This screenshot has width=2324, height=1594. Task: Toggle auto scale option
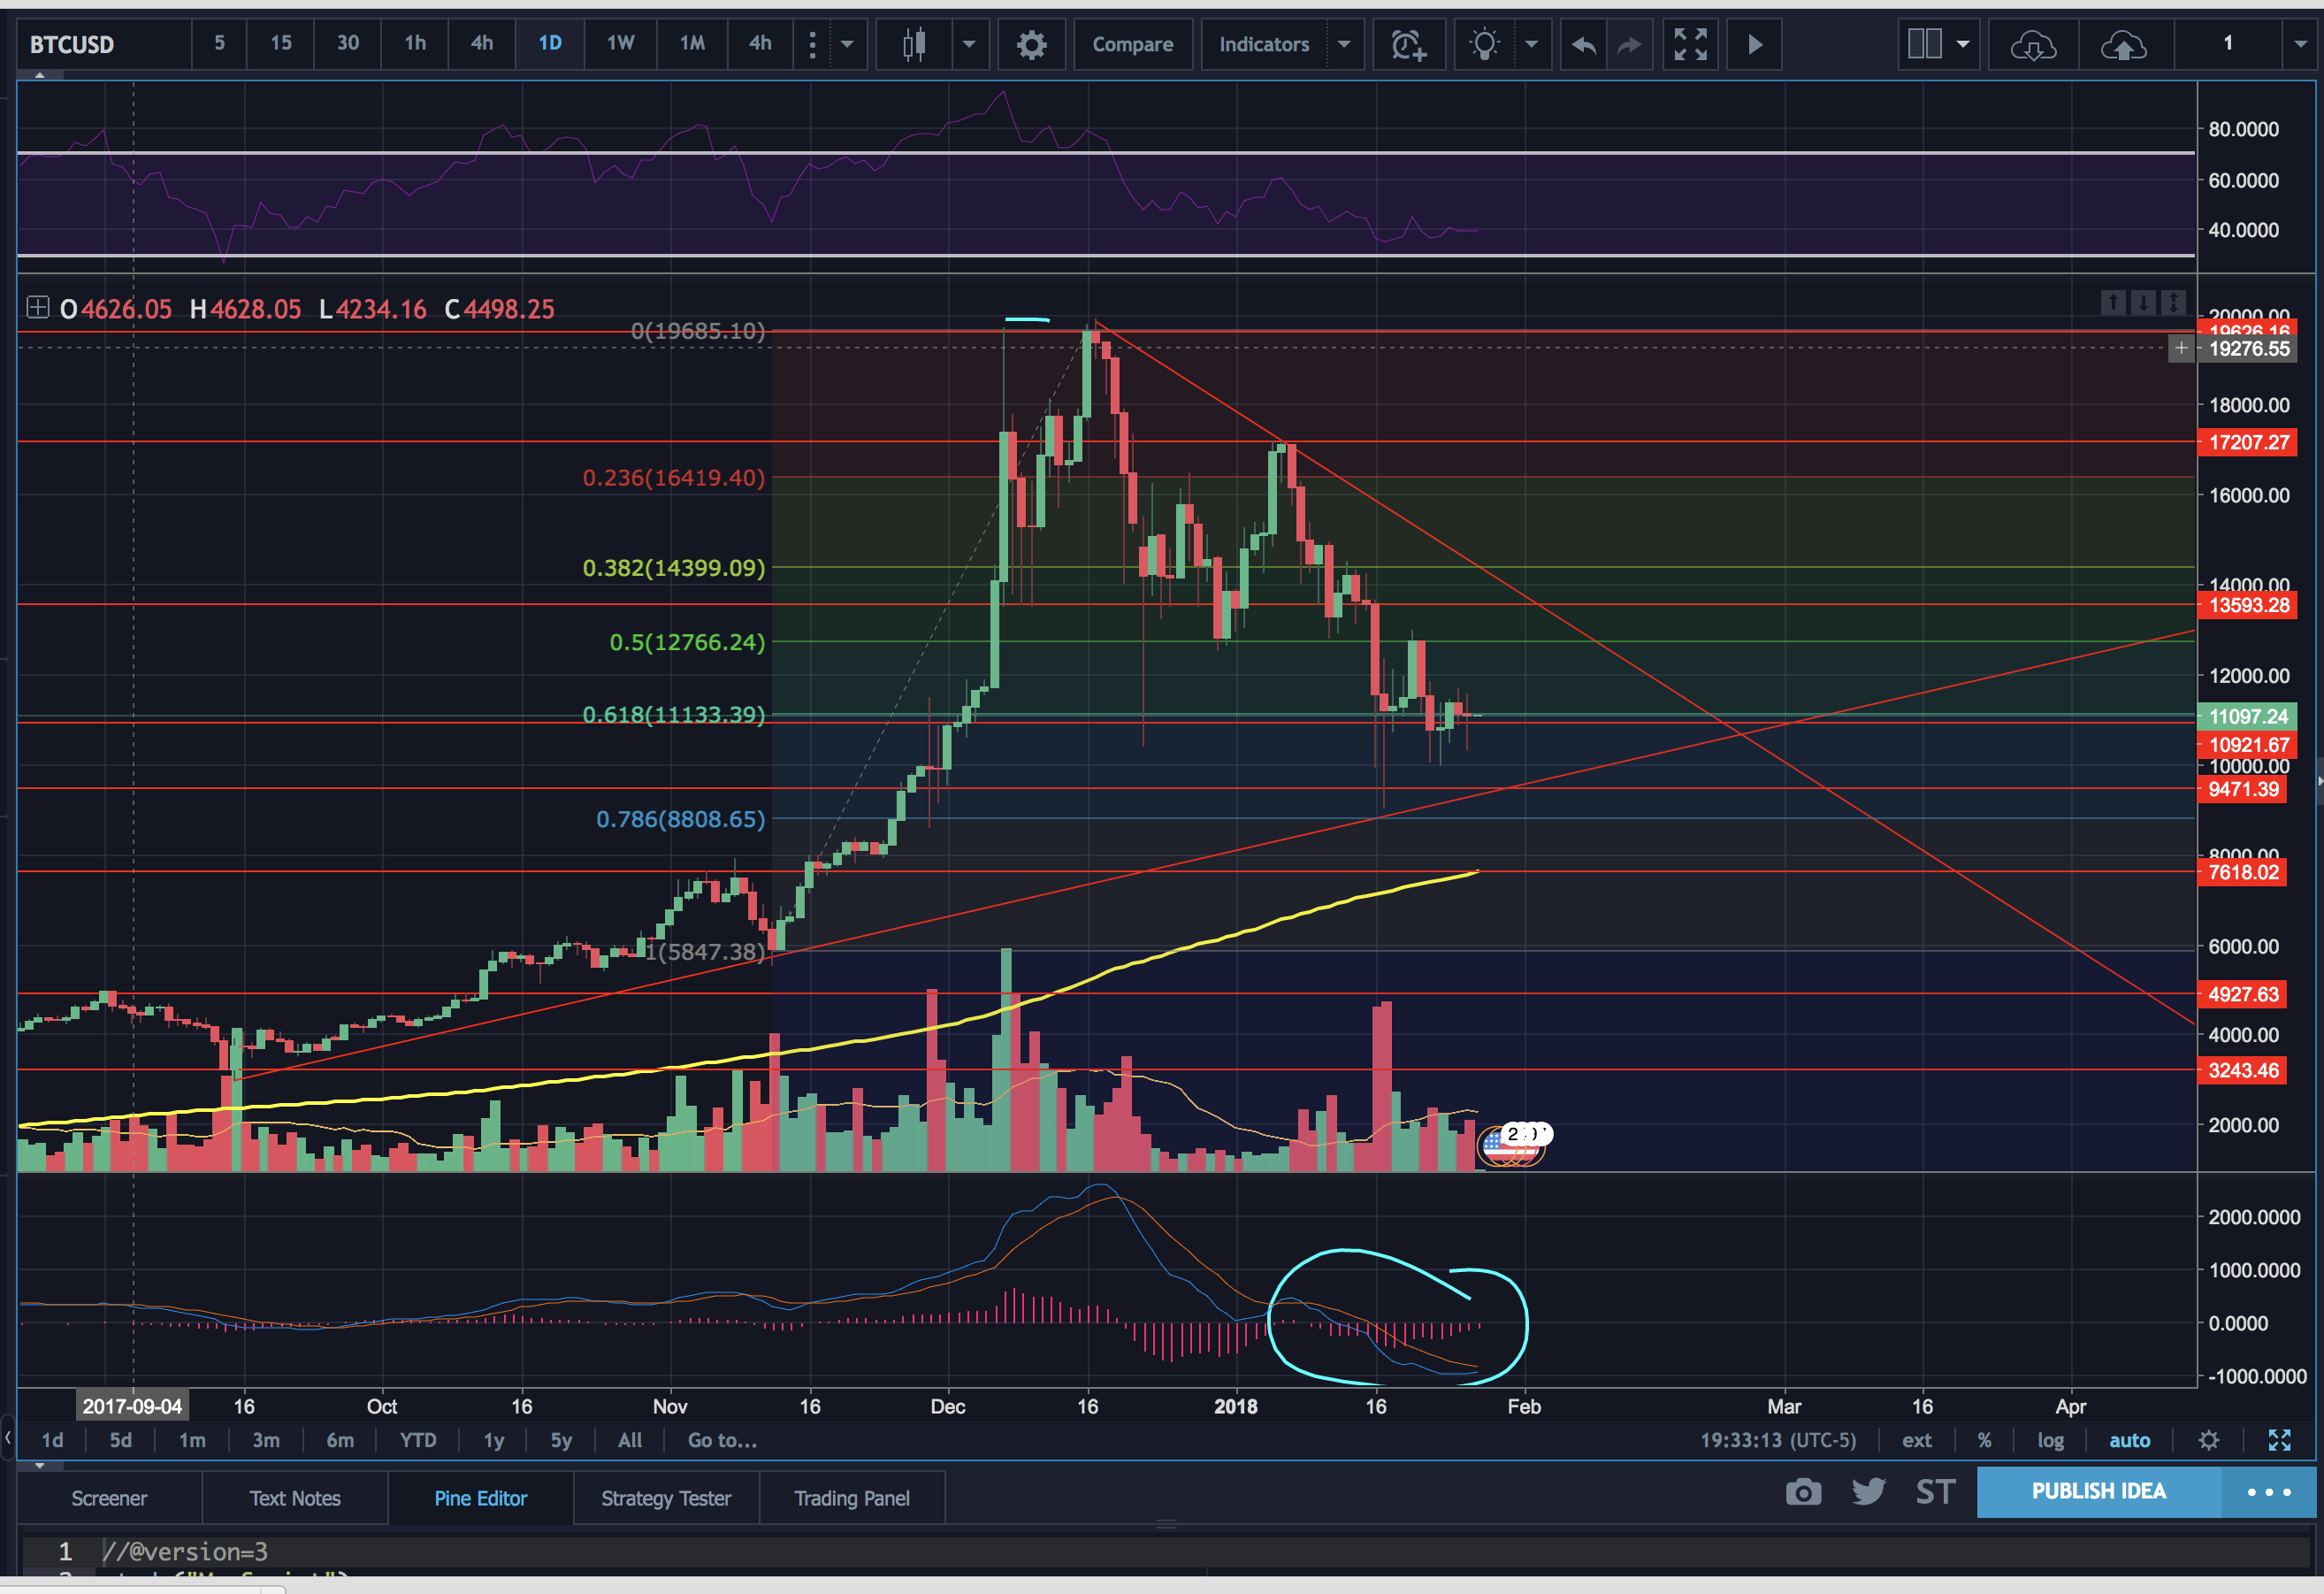click(x=2129, y=1440)
